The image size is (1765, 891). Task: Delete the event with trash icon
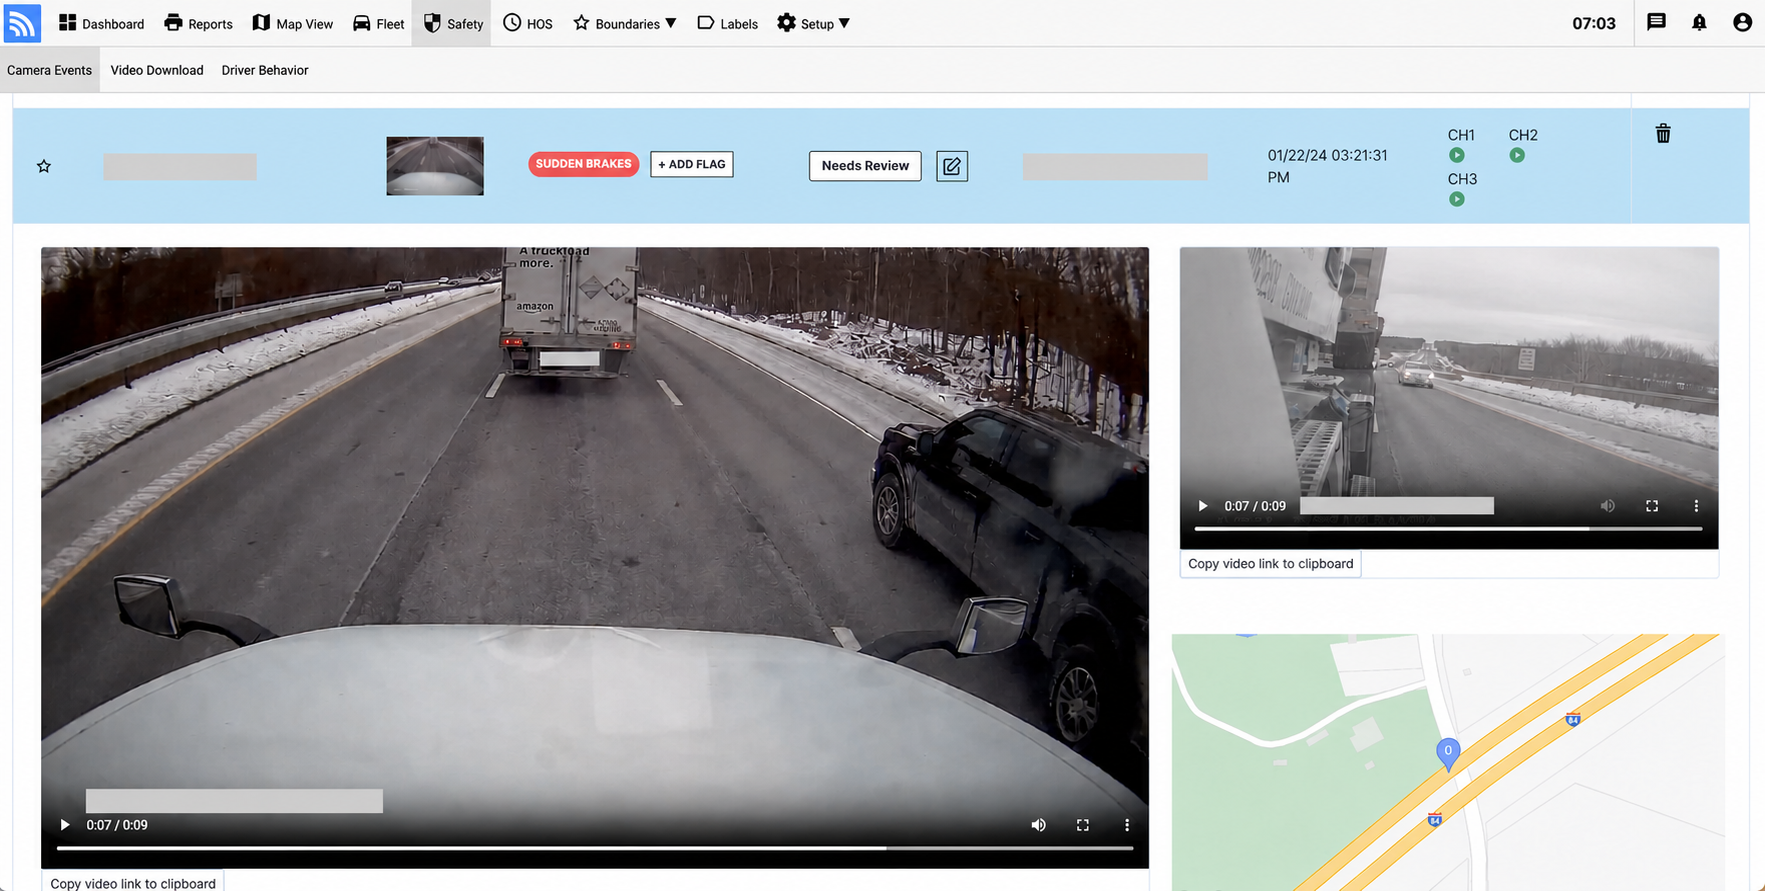(x=1663, y=133)
